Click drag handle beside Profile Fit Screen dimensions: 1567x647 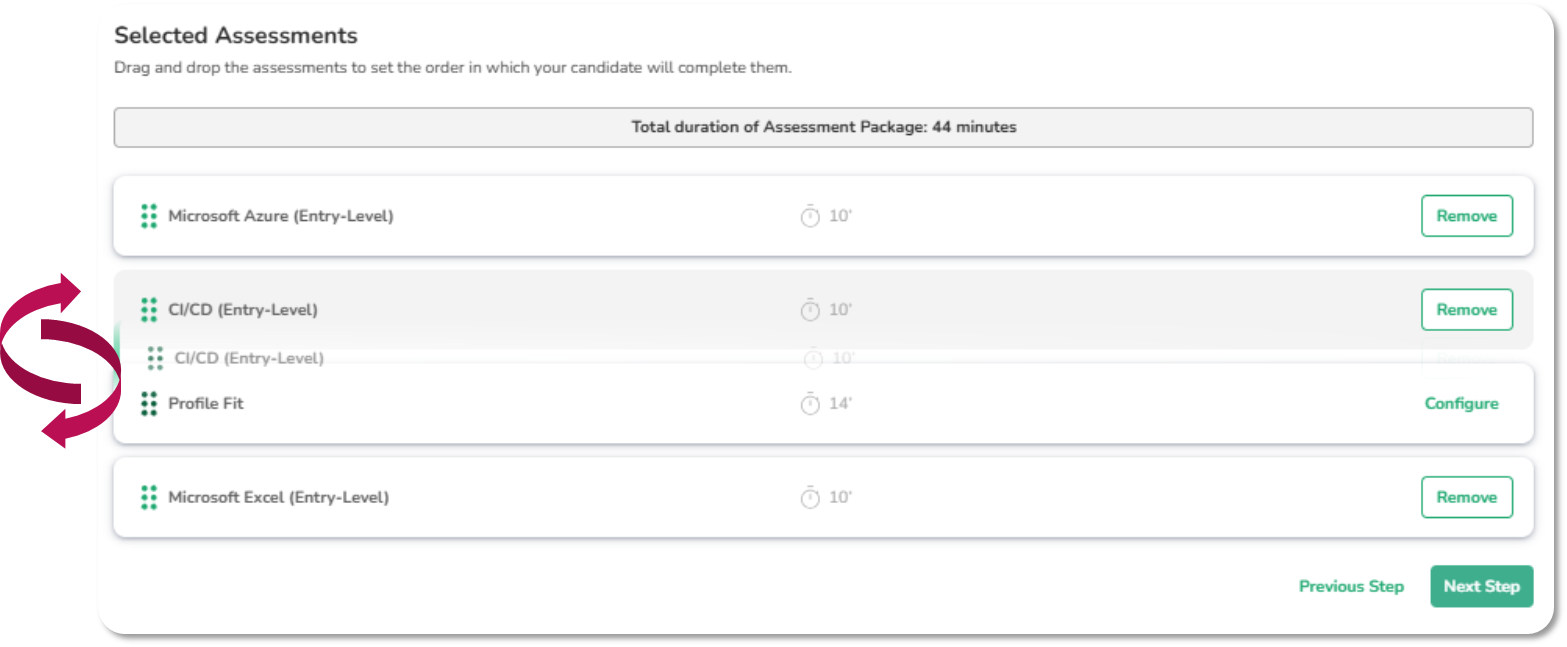click(x=149, y=404)
